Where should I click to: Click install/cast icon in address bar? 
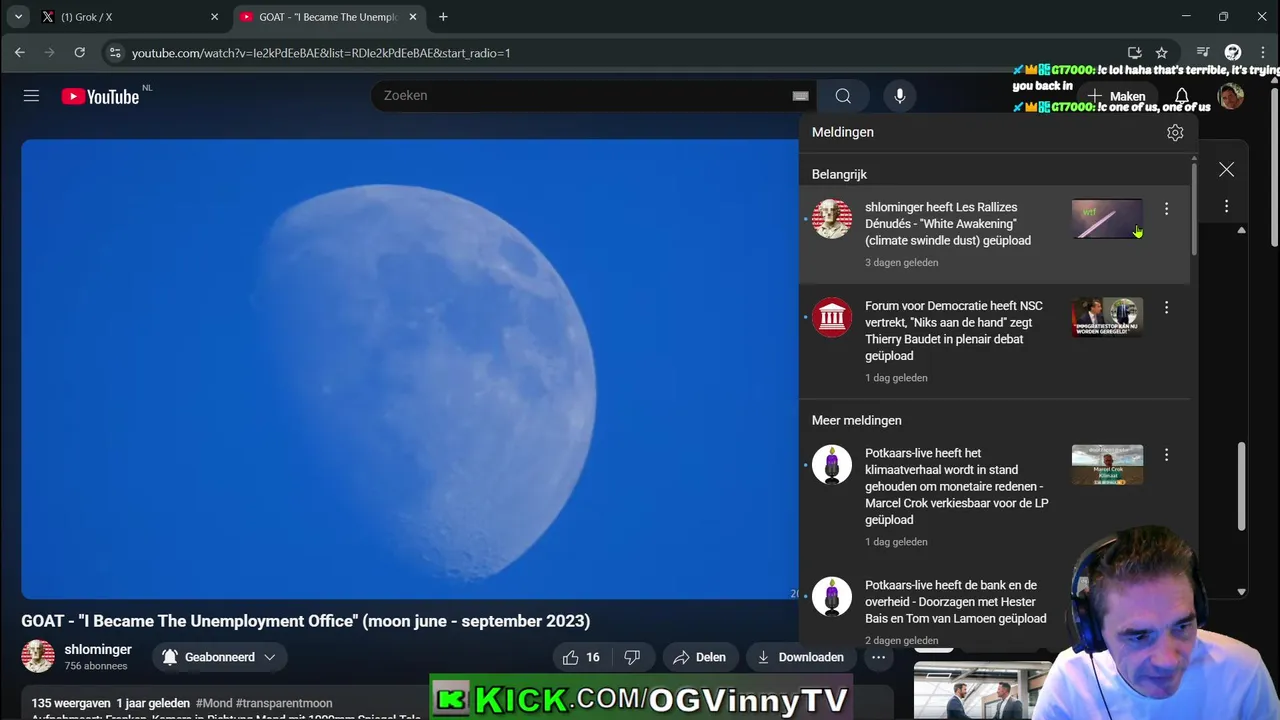click(1134, 52)
